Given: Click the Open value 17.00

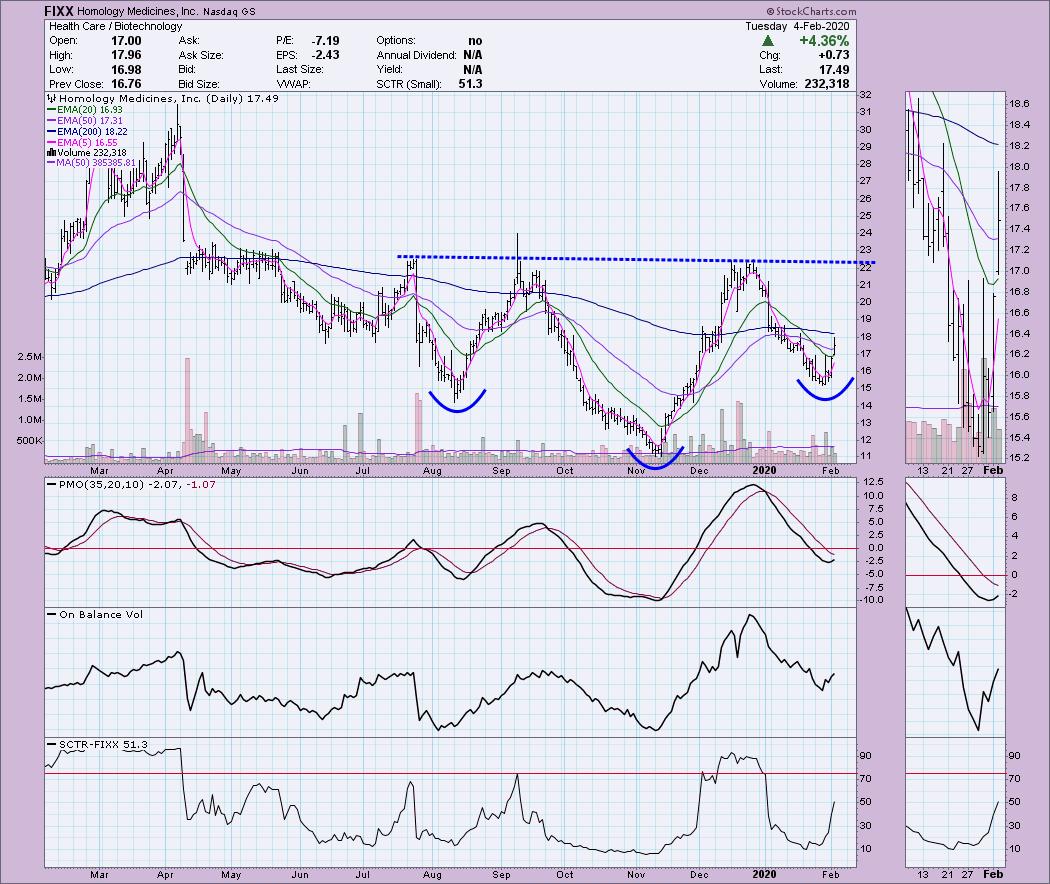Looking at the screenshot, I should 126,41.
